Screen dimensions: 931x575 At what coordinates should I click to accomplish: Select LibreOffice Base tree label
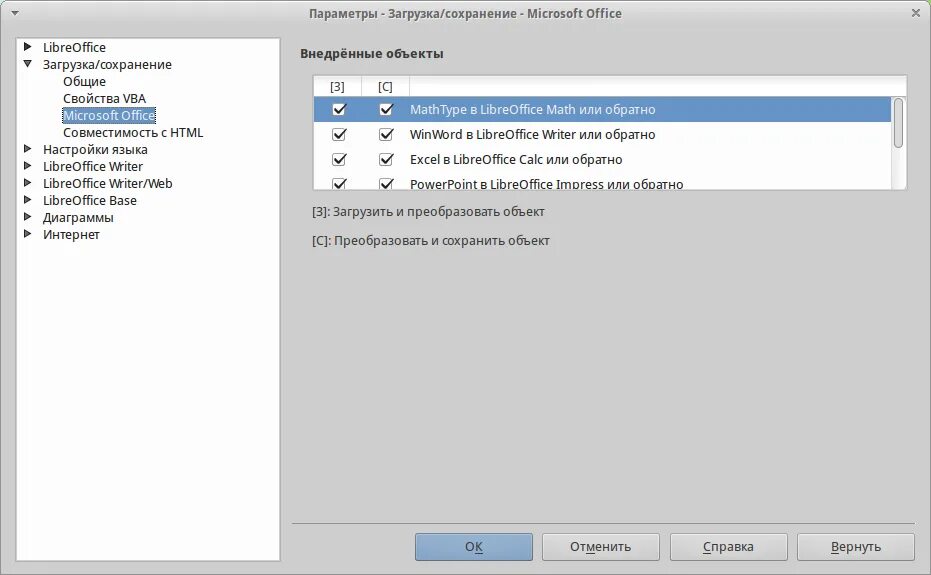90,201
